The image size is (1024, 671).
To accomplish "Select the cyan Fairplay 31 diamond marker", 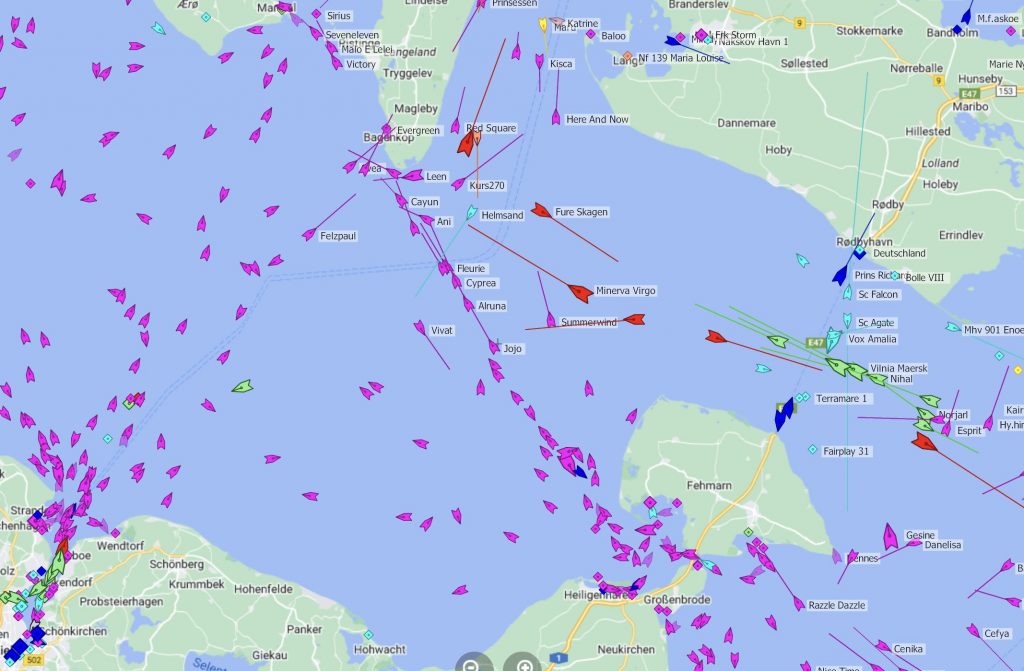I will click(x=812, y=450).
